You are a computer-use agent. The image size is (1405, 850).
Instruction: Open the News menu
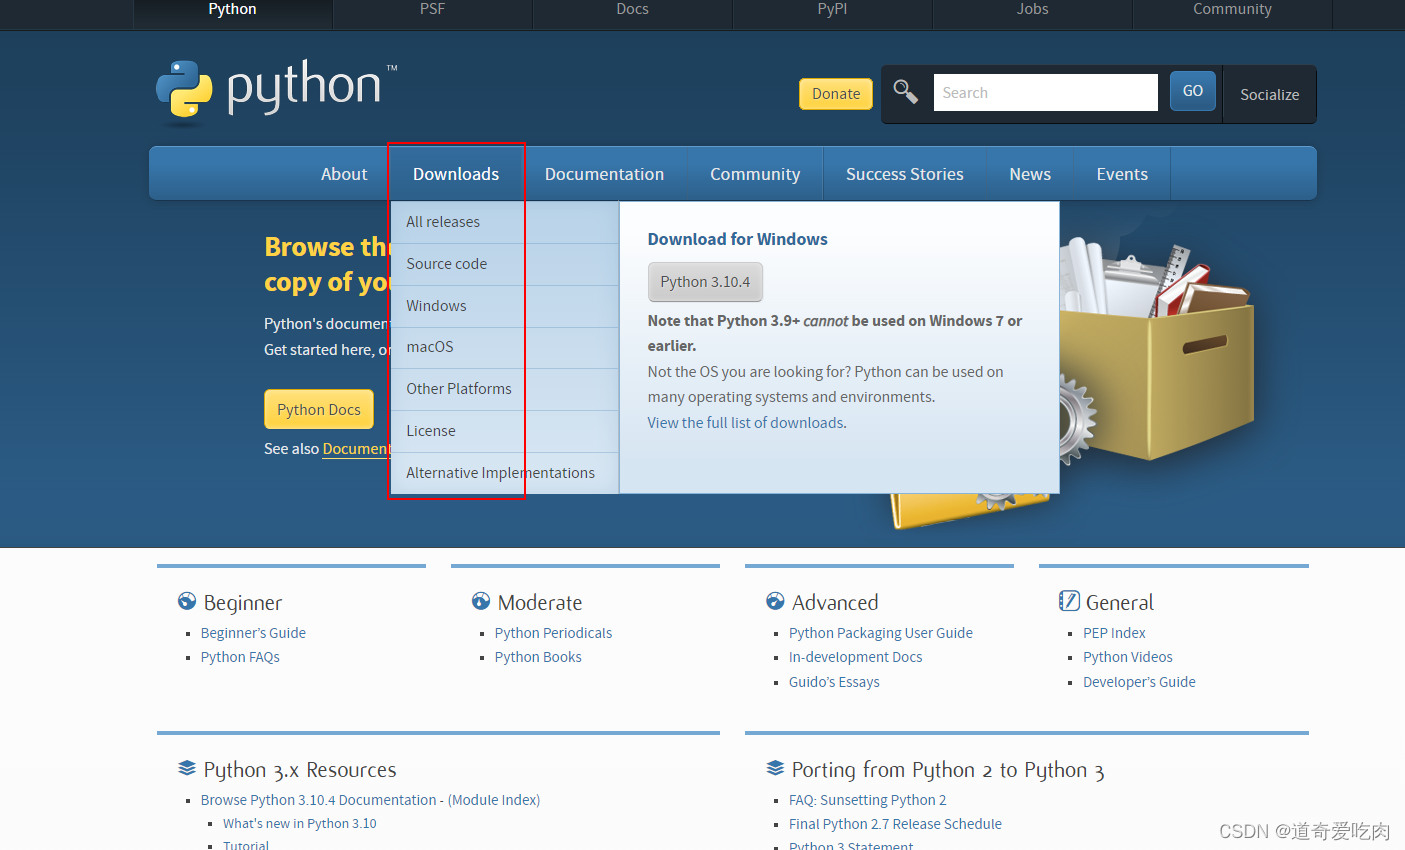1030,174
